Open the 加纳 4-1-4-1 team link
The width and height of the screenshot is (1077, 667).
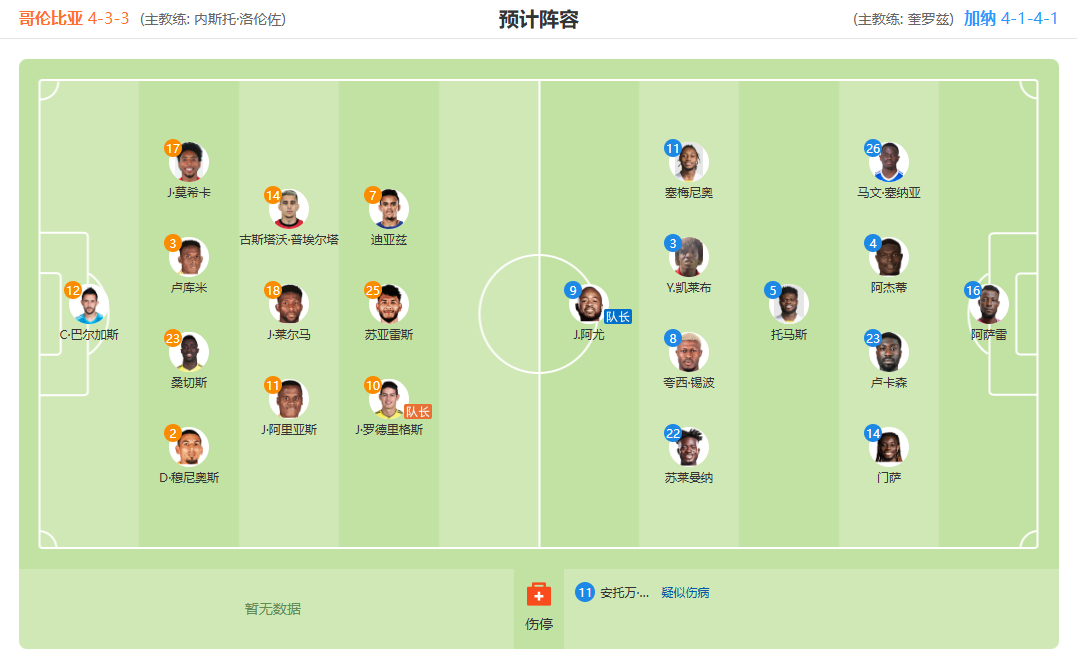coord(1010,19)
